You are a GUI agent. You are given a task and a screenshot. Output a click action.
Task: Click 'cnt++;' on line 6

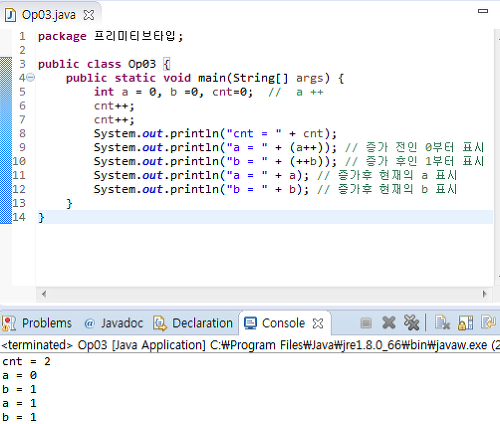click(114, 106)
